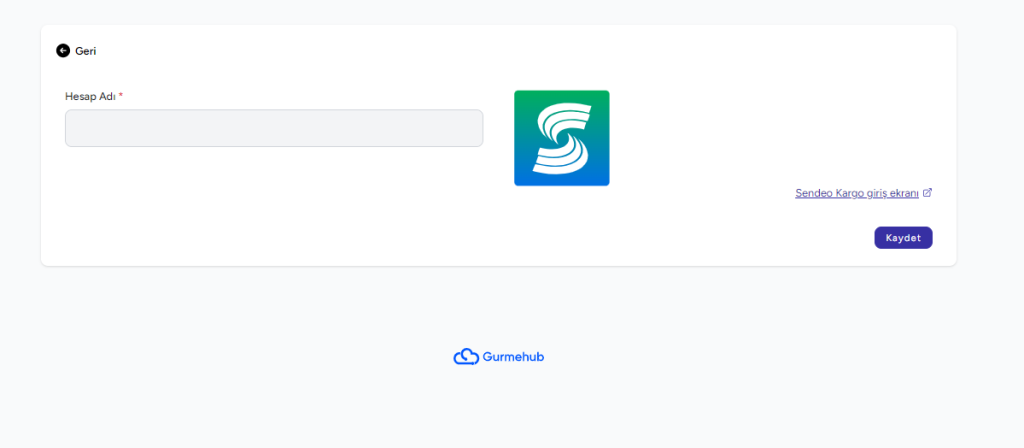Viewport: 1024px width, 448px height.
Task: Return to previous page via Geri arrow
Action: coord(63,50)
